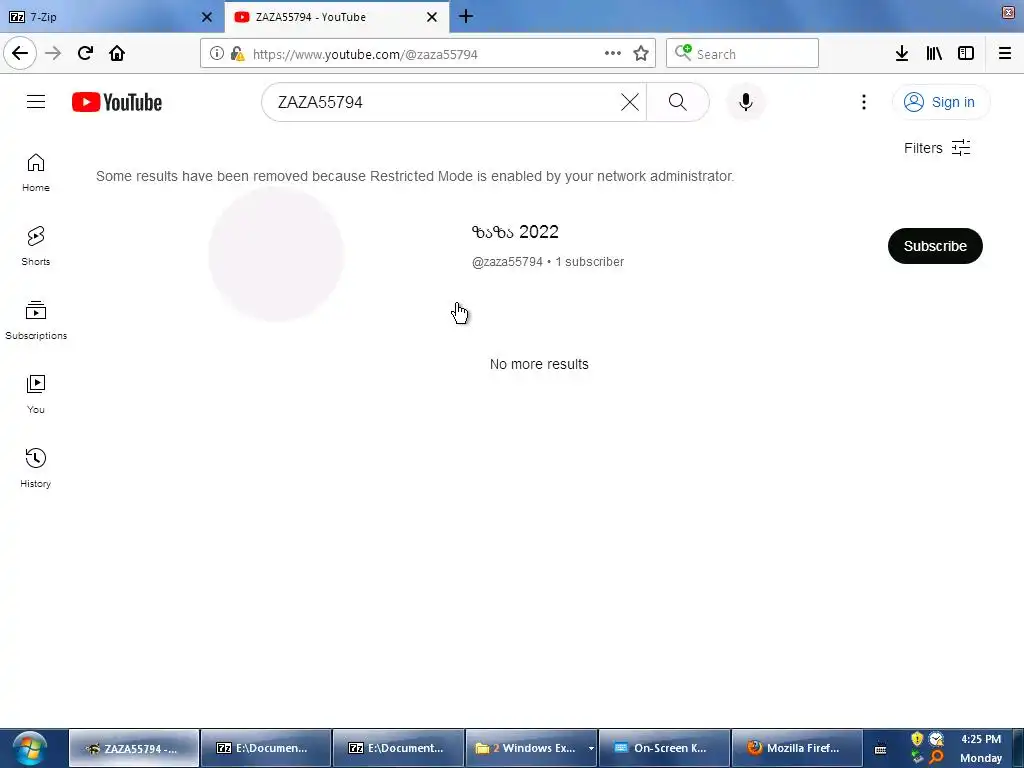Switch to second E:\Document... 7-Zip taskbar item

click(x=398, y=748)
